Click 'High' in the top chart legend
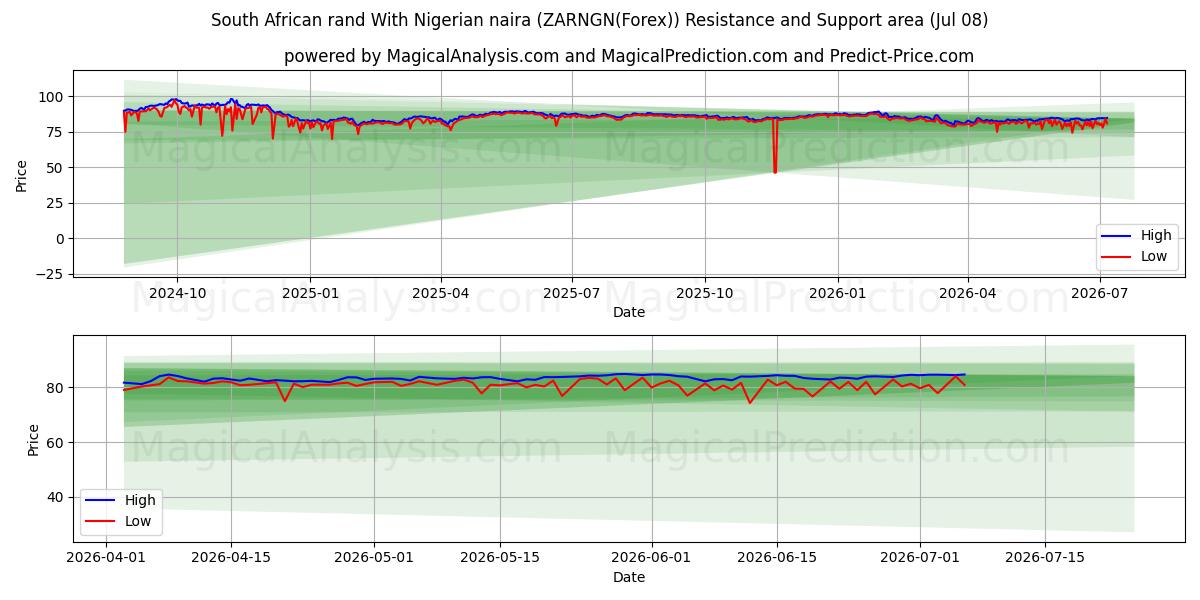The image size is (1200, 600). coord(1156,236)
